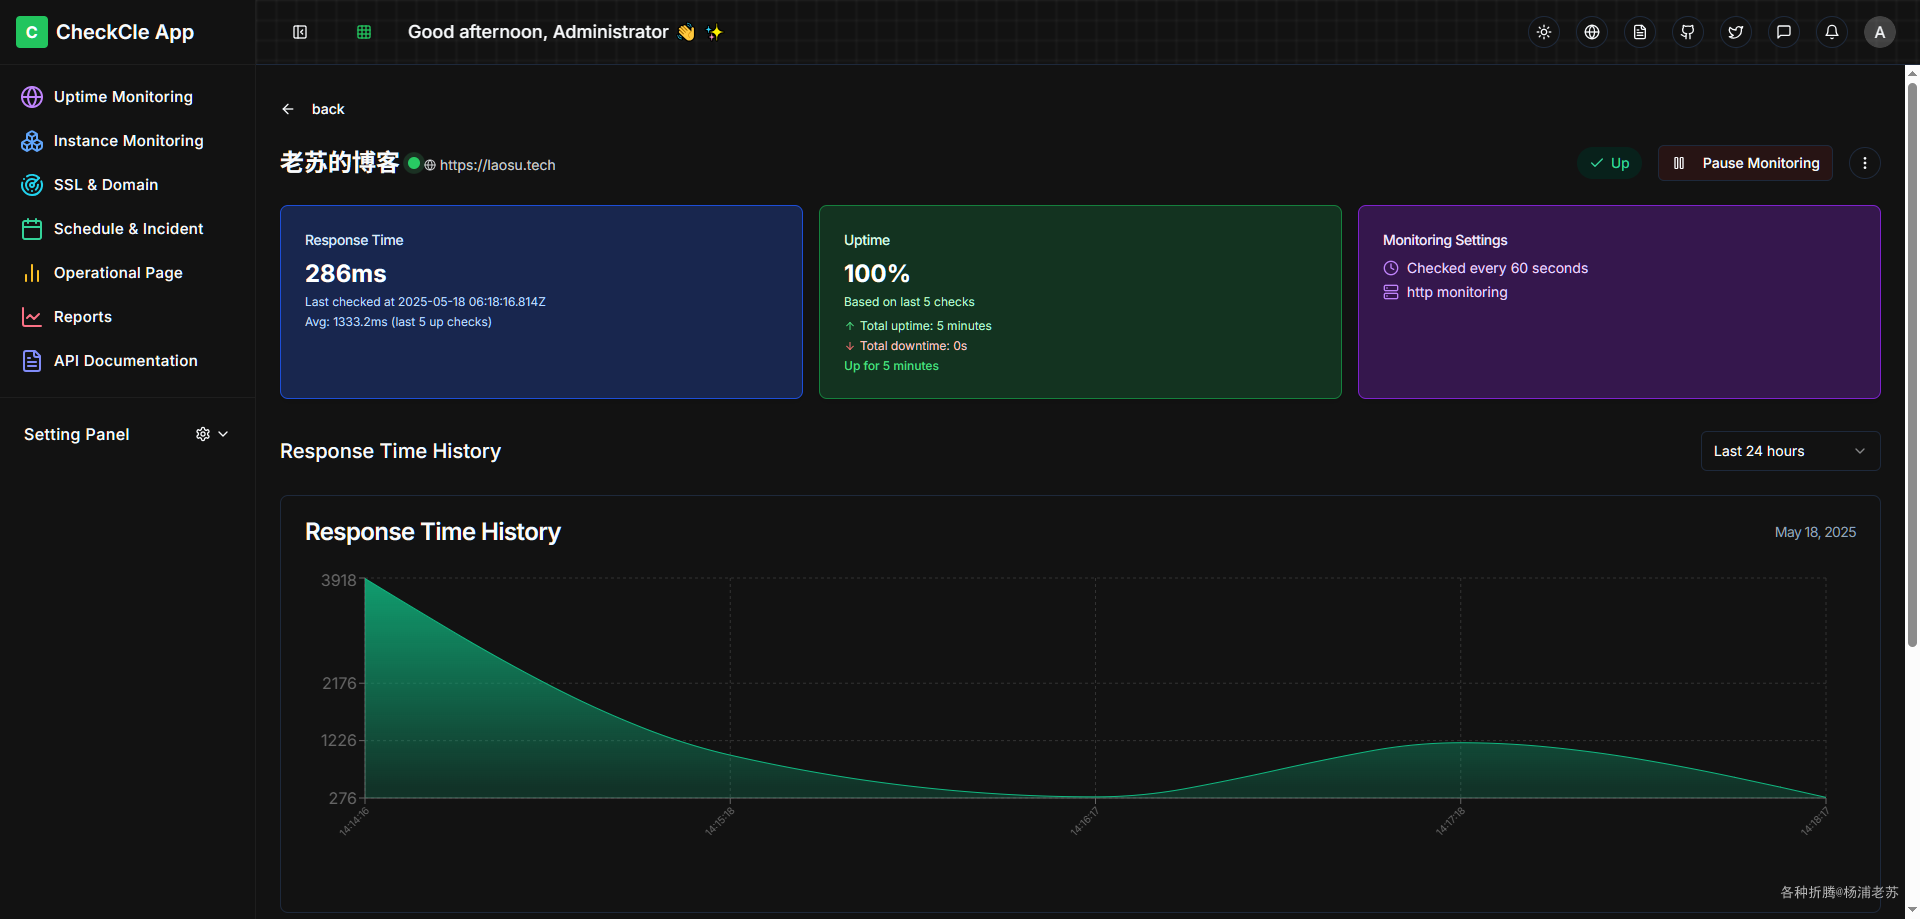Screen dimensions: 1920x919
Task: Click the green status dot beside site name
Action: pyautogui.click(x=414, y=163)
